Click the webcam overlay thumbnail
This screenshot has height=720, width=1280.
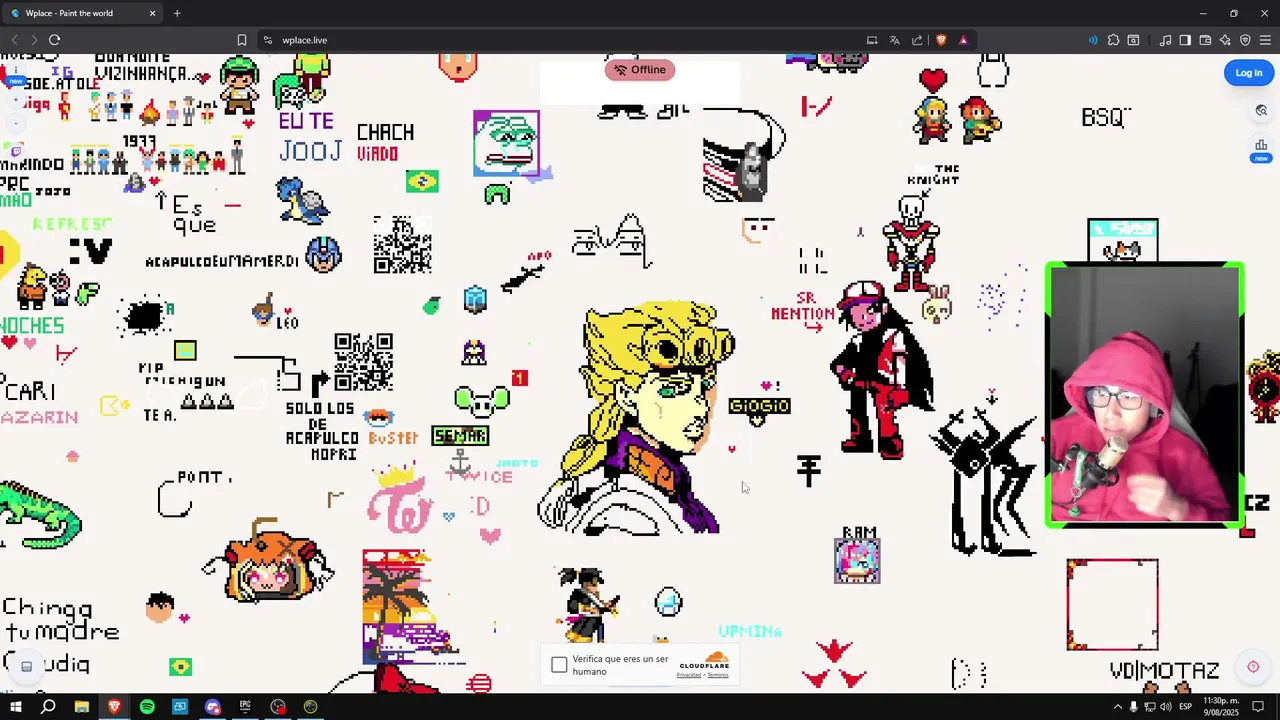tap(1144, 395)
